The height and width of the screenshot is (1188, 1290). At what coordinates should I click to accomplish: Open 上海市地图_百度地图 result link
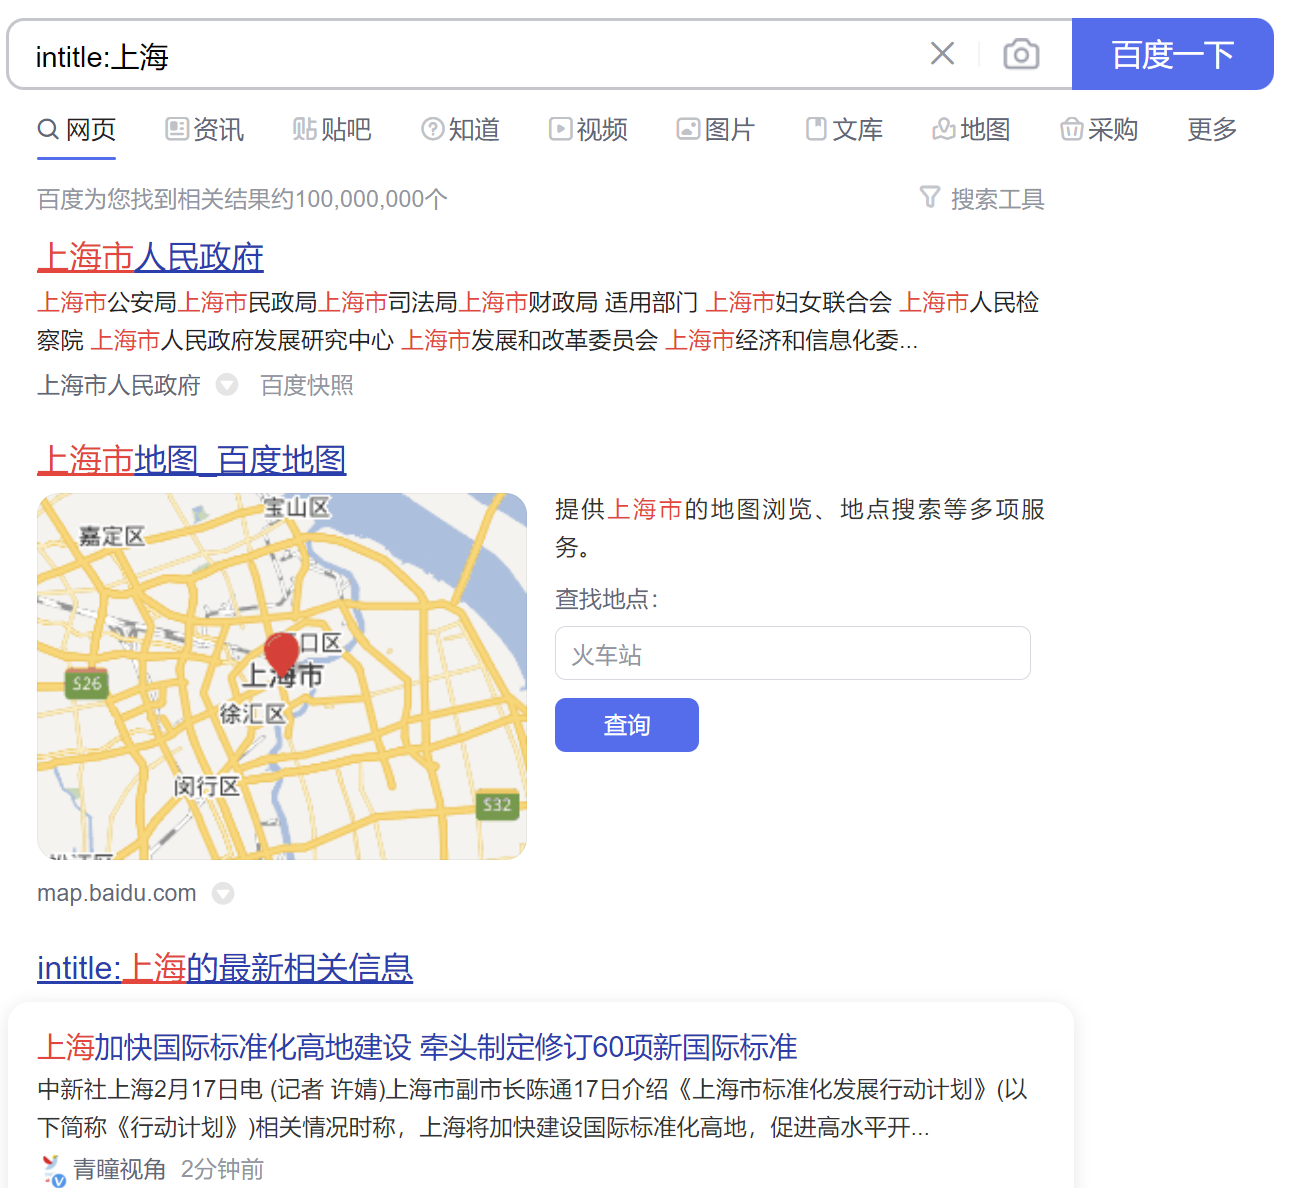click(192, 460)
